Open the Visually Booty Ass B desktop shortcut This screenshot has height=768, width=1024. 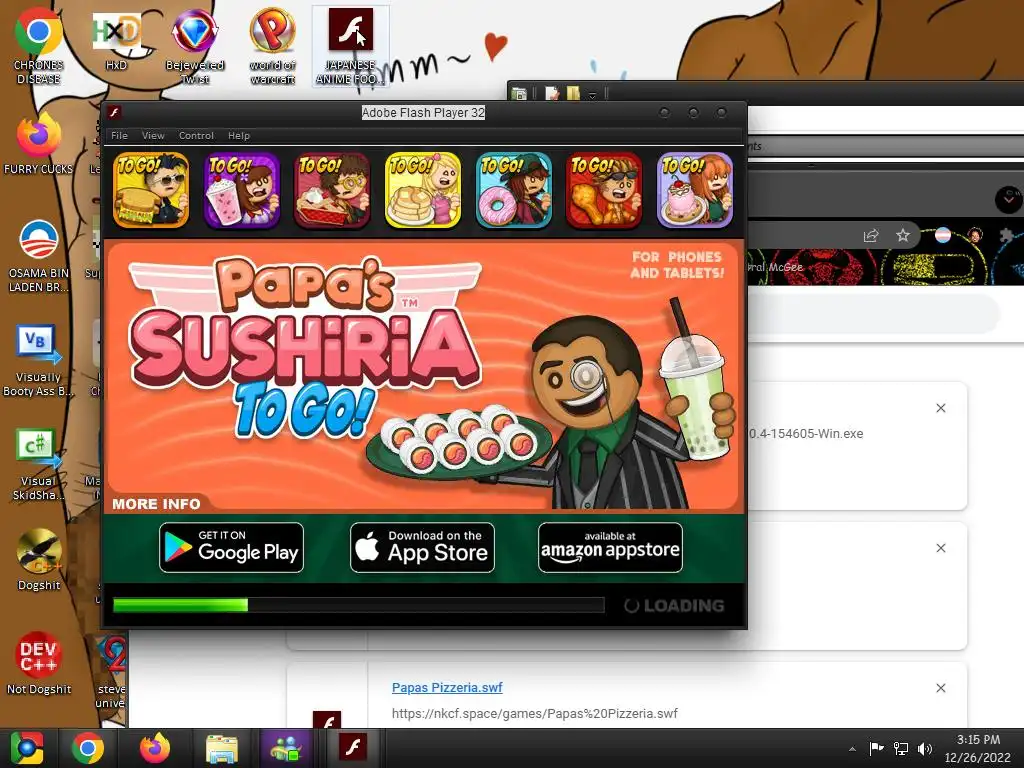[x=39, y=360]
